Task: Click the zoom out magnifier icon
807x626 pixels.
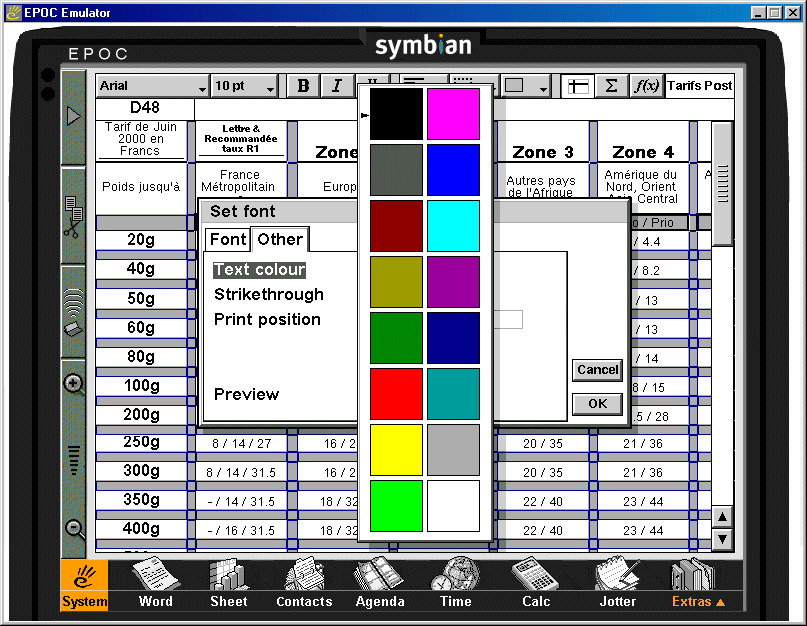Action: 75,529
